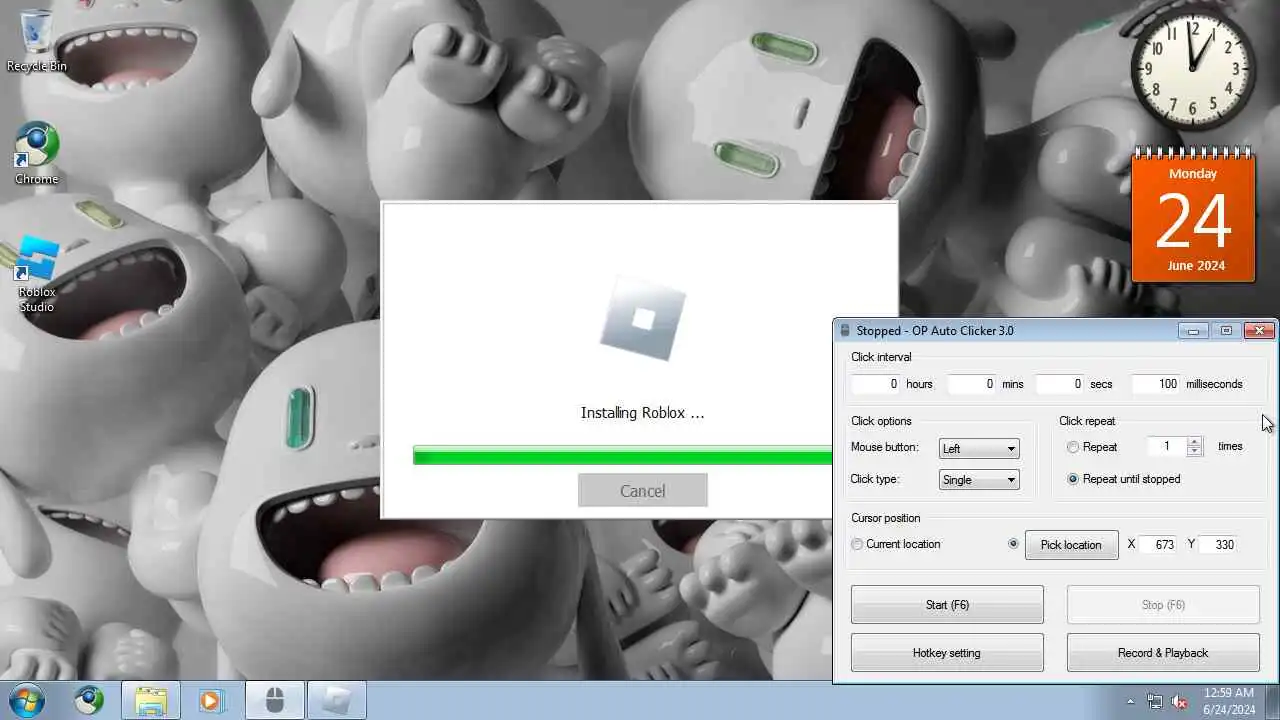Select the Repeat times radio button

[1073, 447]
